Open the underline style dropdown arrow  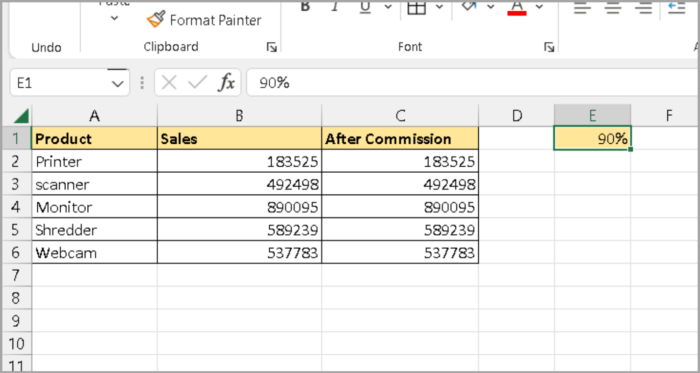[x=388, y=6]
